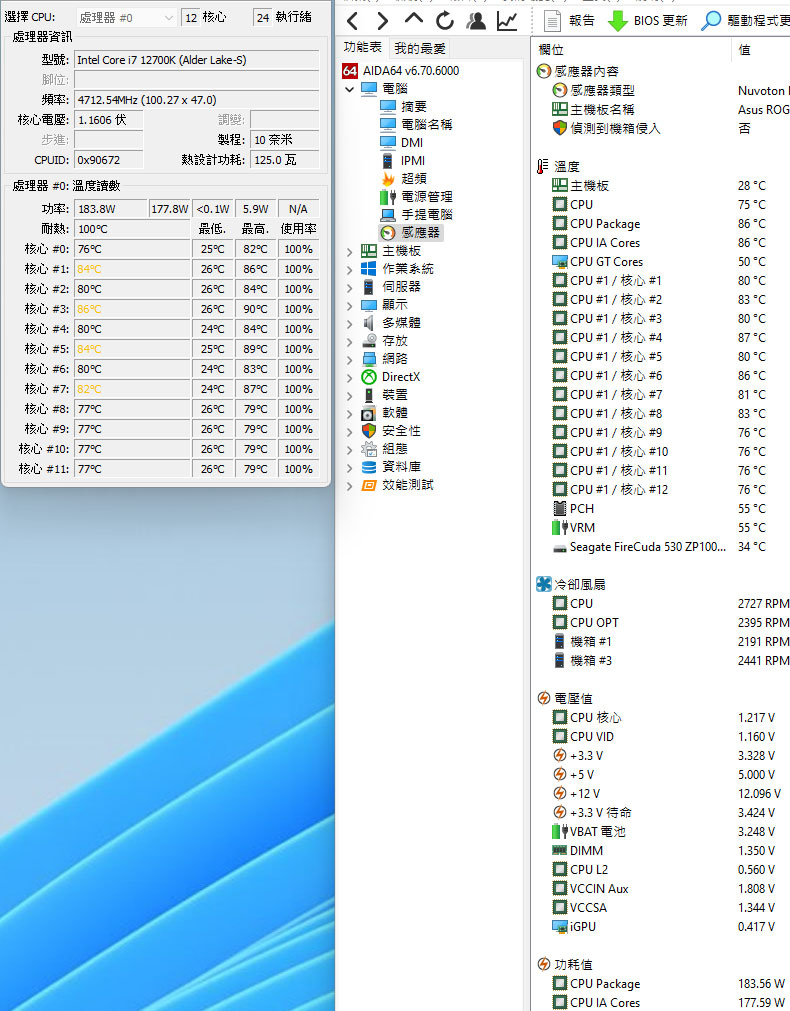The height and width of the screenshot is (1011, 790).
Task: Select DMI in the tree
Action: coord(402,142)
